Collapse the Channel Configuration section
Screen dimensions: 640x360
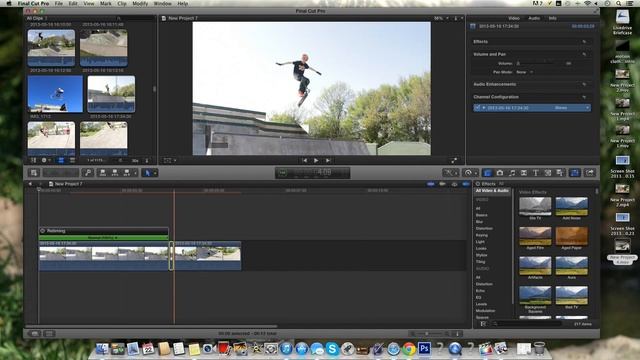pyautogui.click(x=584, y=97)
